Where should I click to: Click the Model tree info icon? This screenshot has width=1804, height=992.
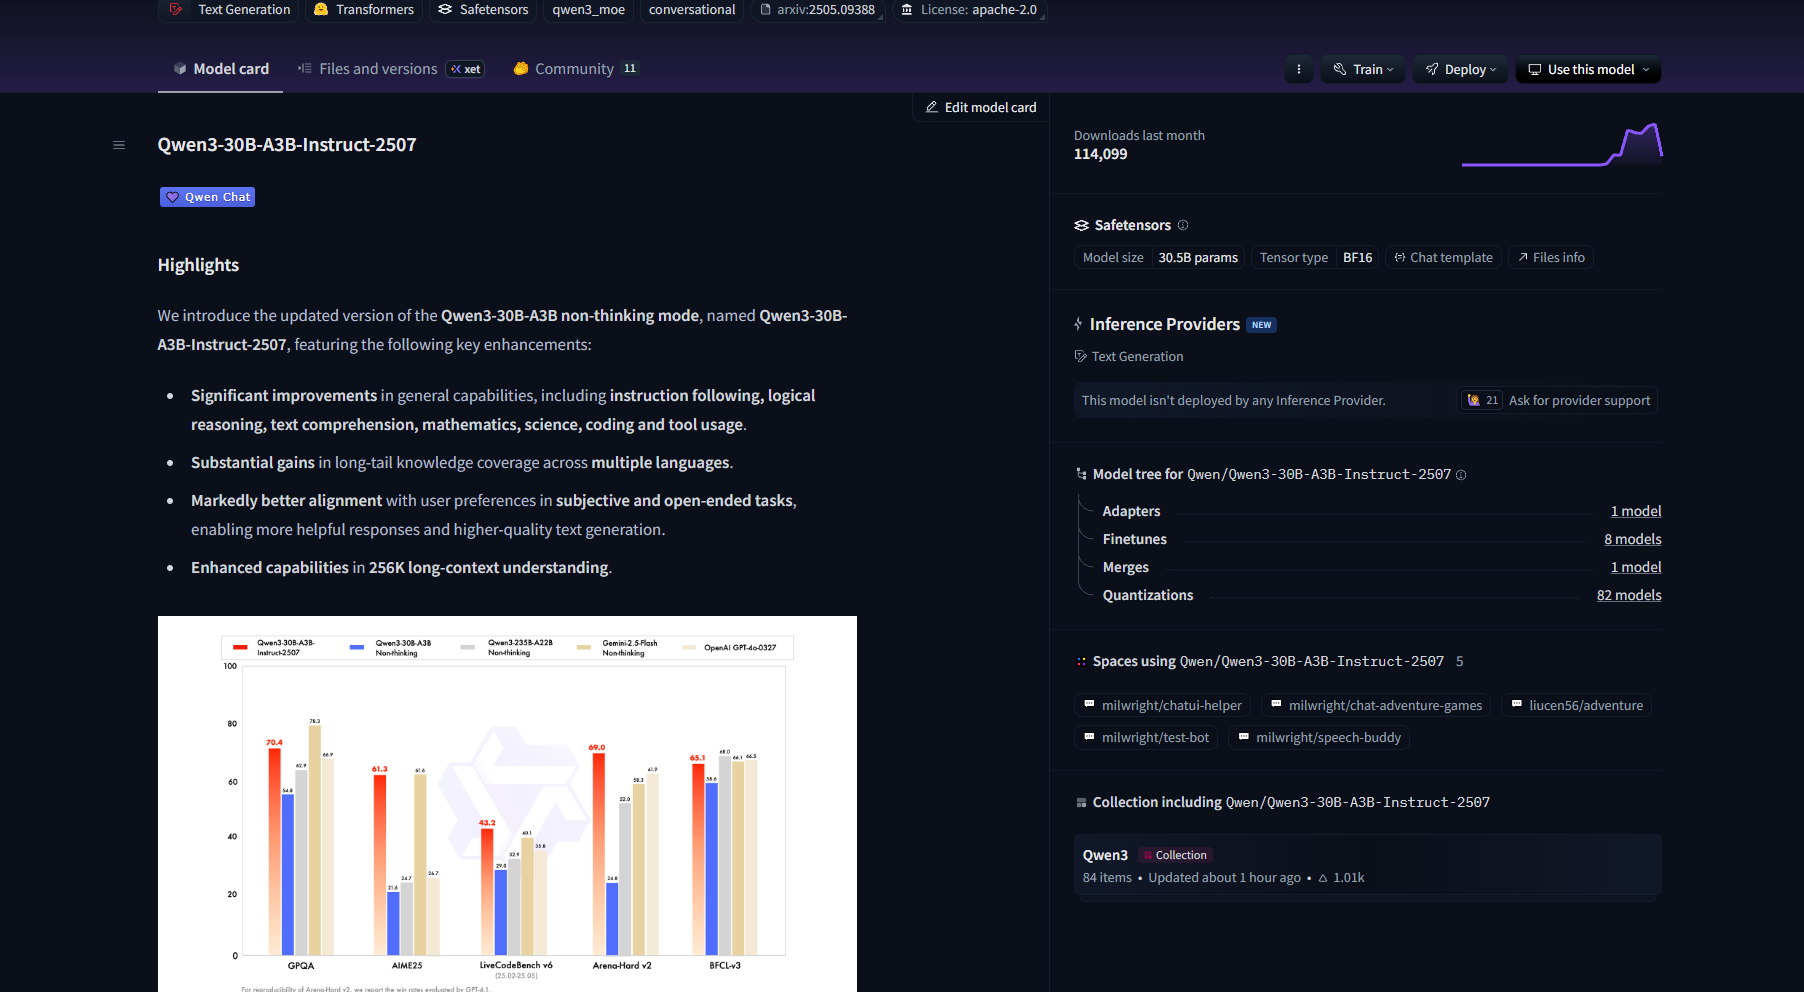[x=1461, y=475]
